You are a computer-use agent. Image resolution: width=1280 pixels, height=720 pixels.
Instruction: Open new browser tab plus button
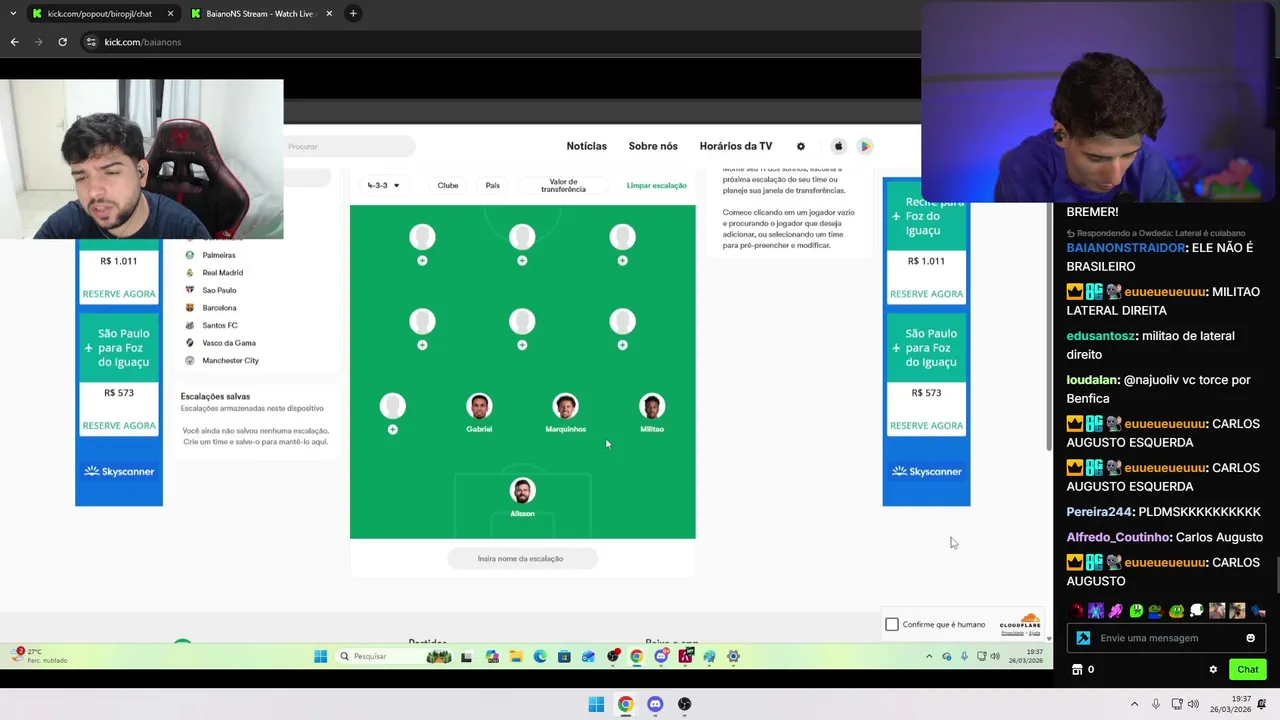coord(353,14)
